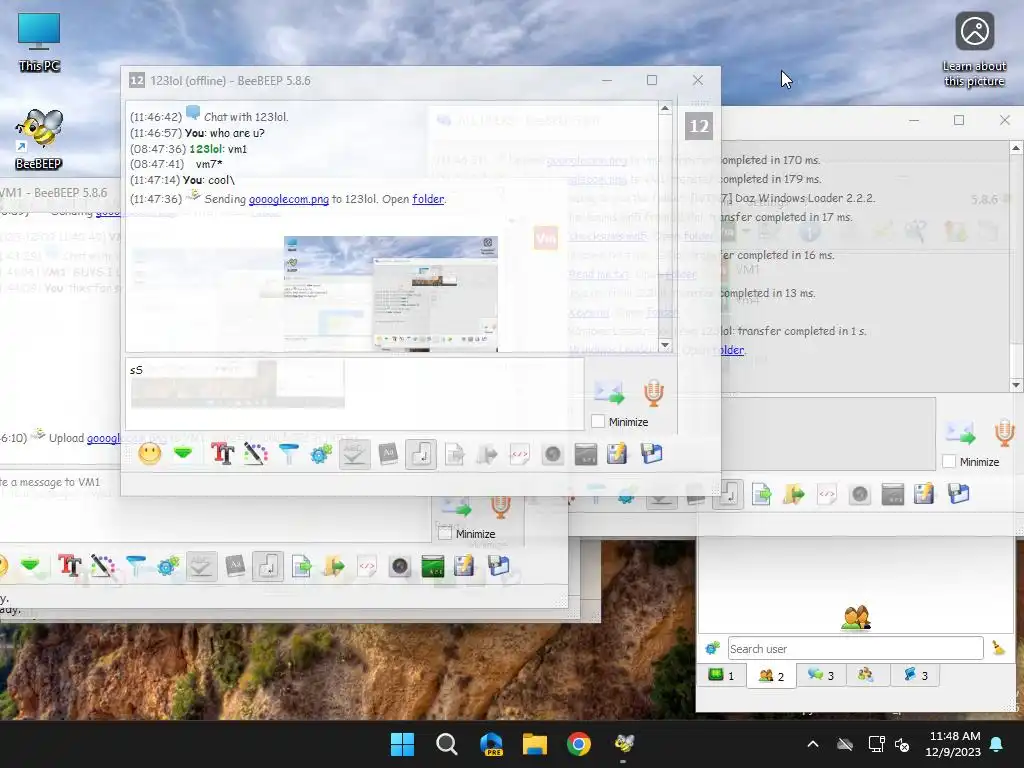Image resolution: width=1024 pixels, height=768 pixels.
Task: Click blue floppy disks icon in 123lol chat
Action: (651, 453)
